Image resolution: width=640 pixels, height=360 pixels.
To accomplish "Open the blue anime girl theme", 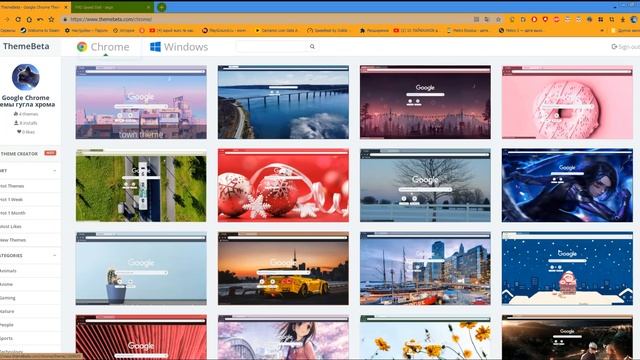I will 567,185.
